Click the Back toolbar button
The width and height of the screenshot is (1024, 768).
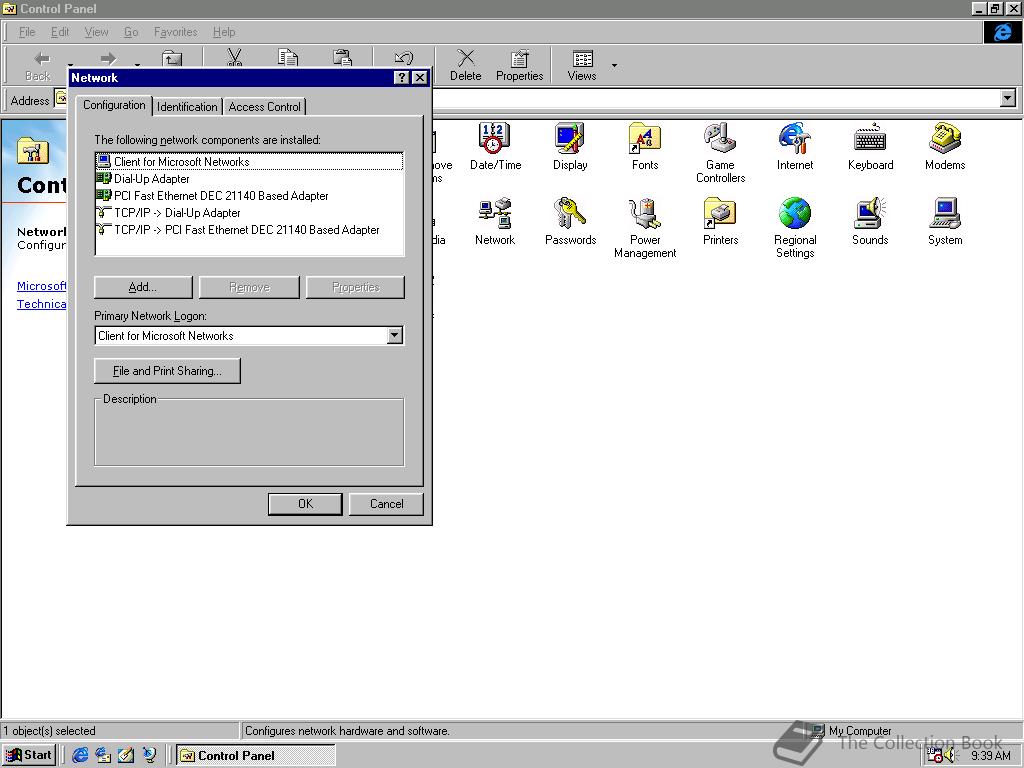[38, 65]
